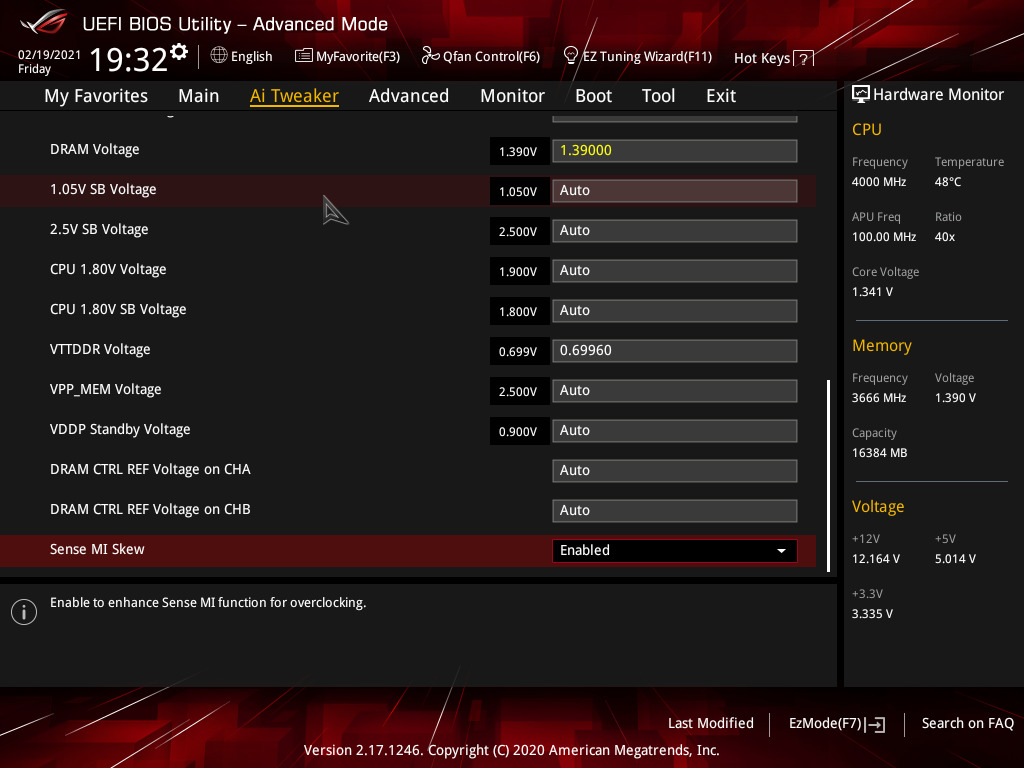Click the 16384 MB capacity value
The height and width of the screenshot is (768, 1024).
(879, 453)
